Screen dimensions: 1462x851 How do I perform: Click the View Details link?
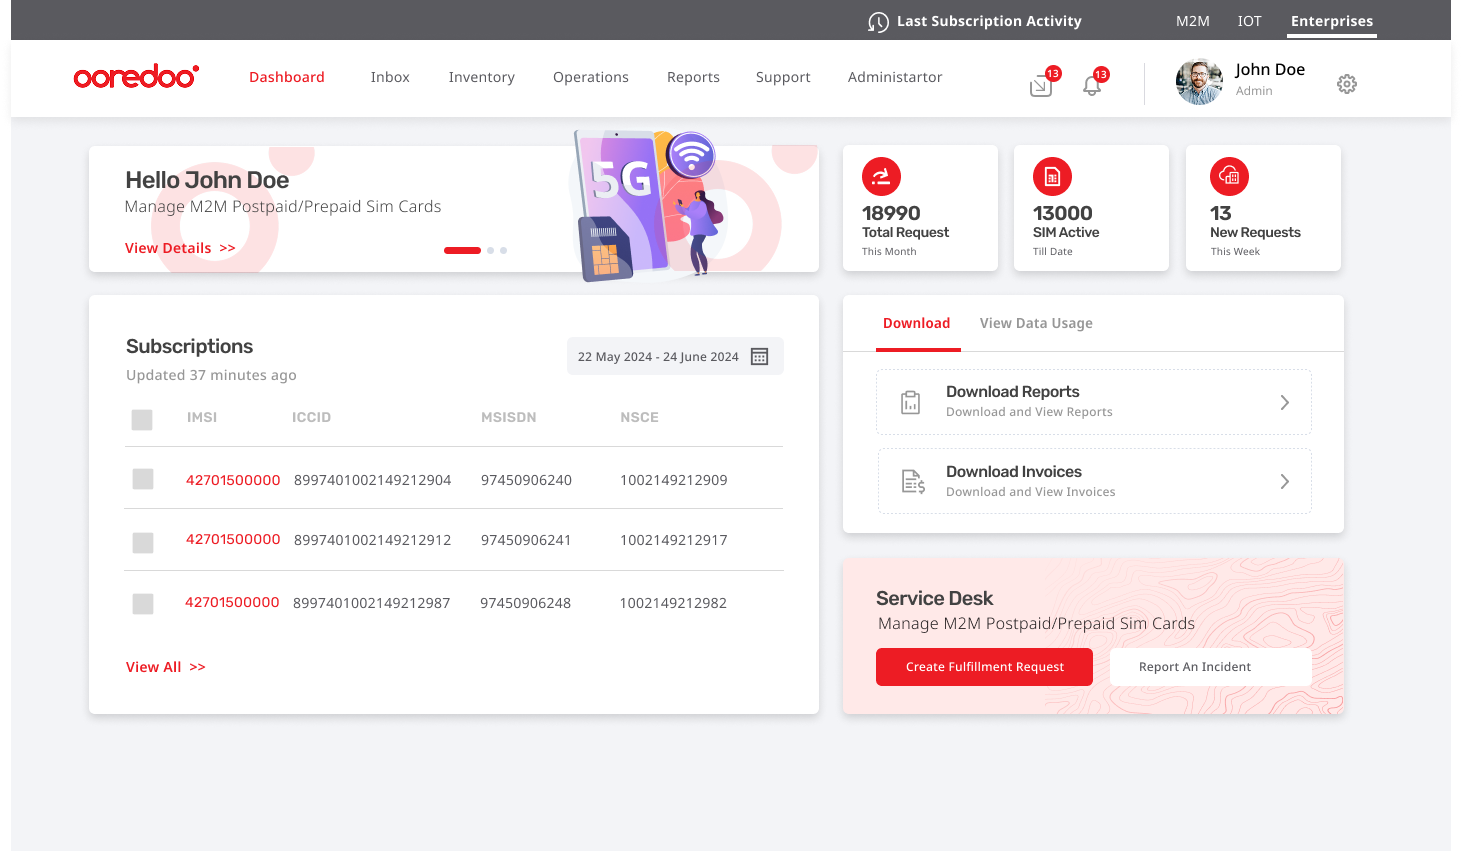click(x=180, y=248)
